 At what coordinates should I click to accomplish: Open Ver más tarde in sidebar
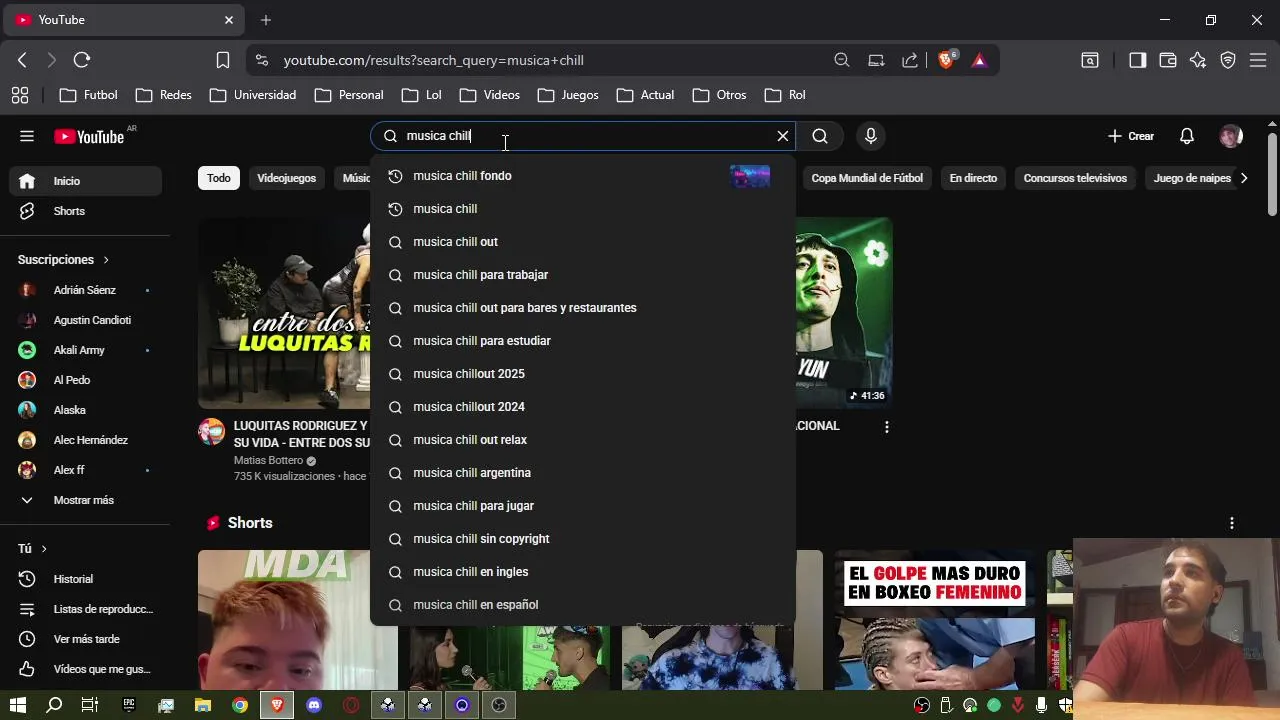click(85, 639)
